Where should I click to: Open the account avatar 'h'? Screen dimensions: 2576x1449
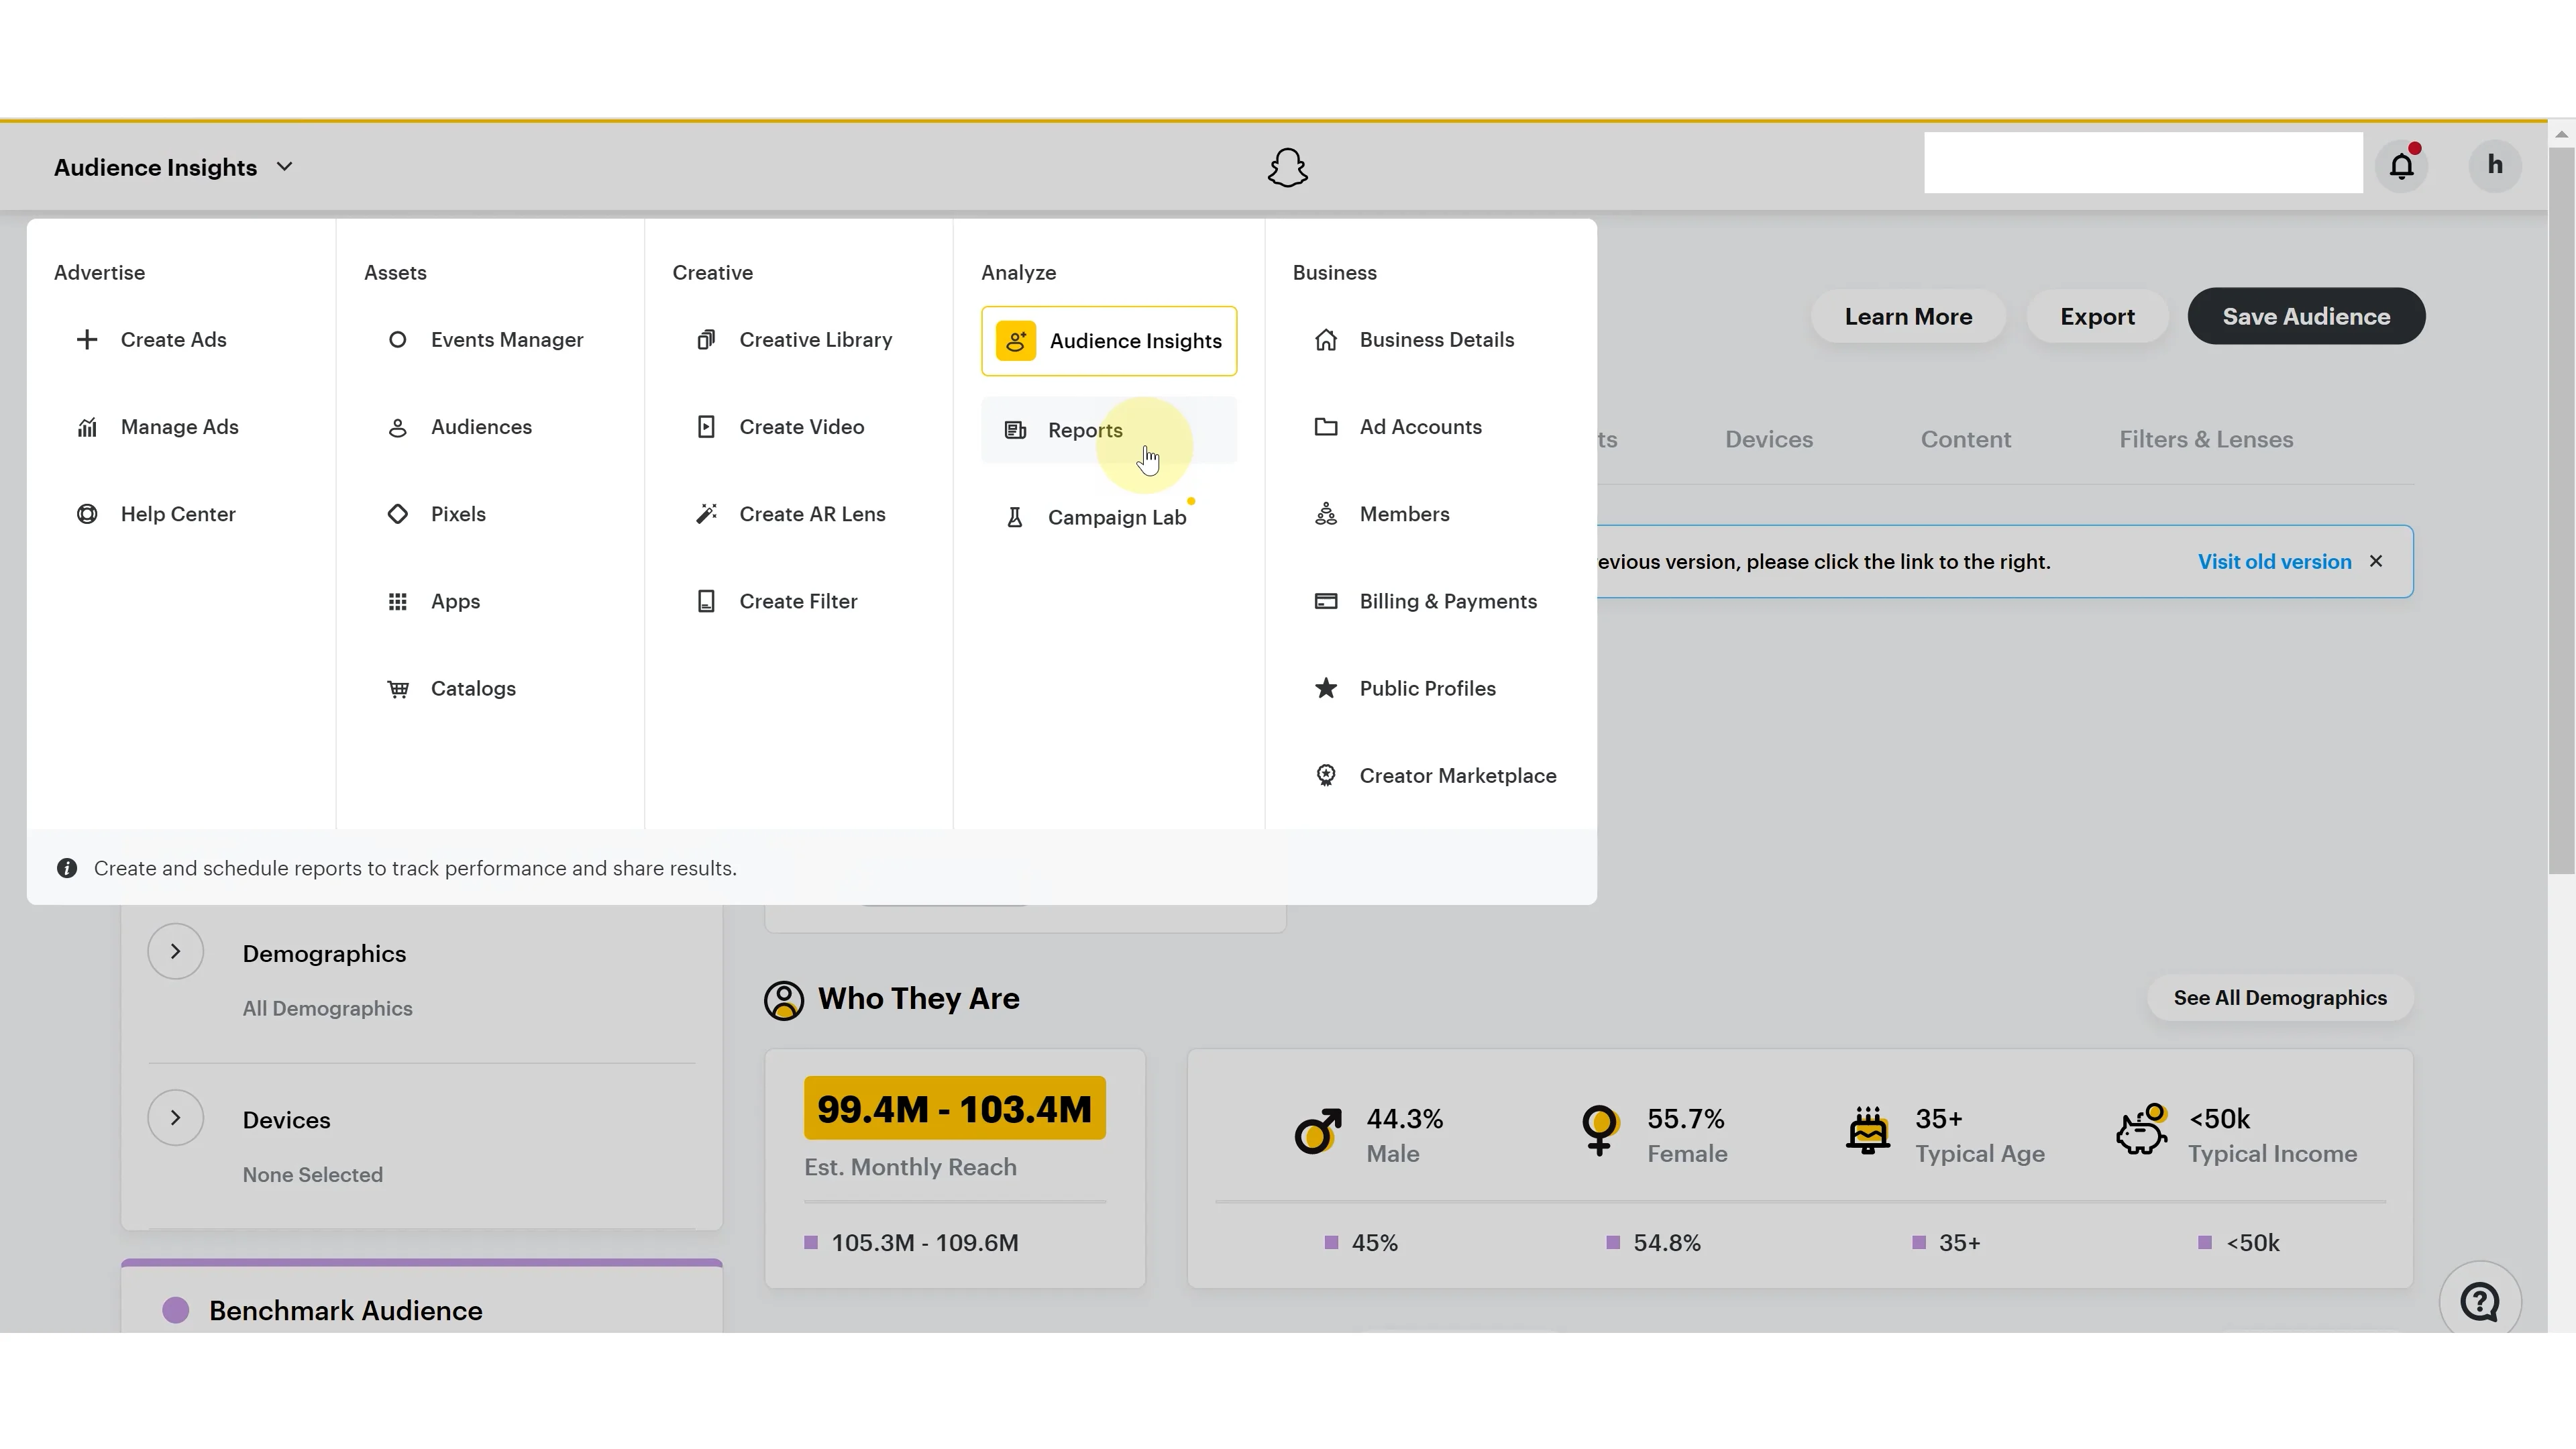[x=2495, y=165]
